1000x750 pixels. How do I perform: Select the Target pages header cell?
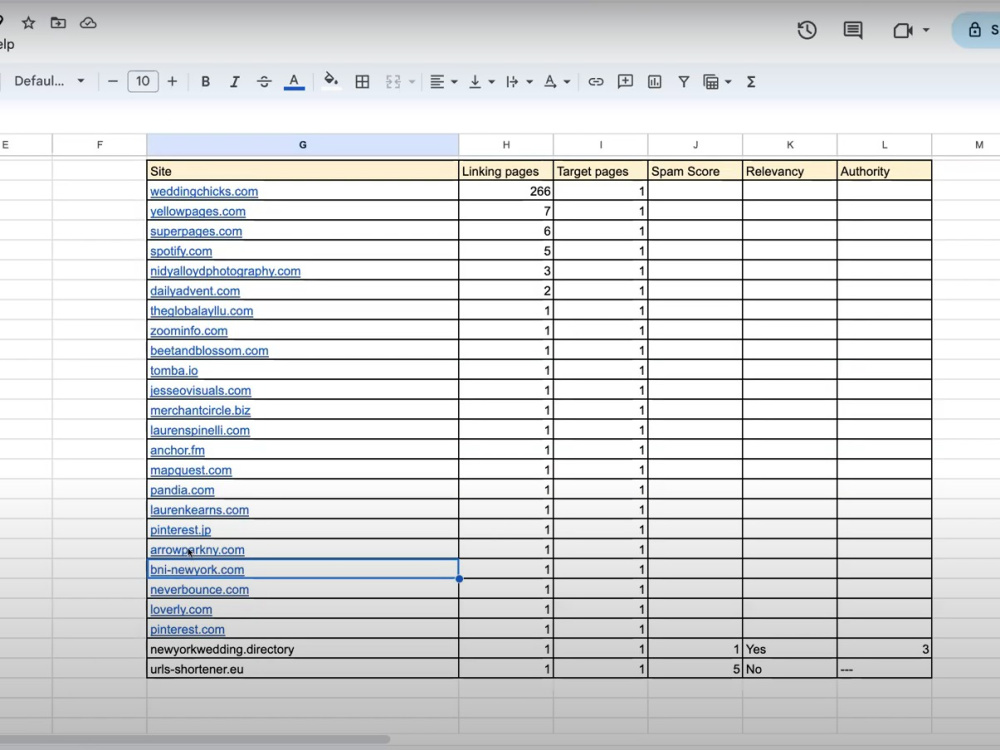(600, 171)
